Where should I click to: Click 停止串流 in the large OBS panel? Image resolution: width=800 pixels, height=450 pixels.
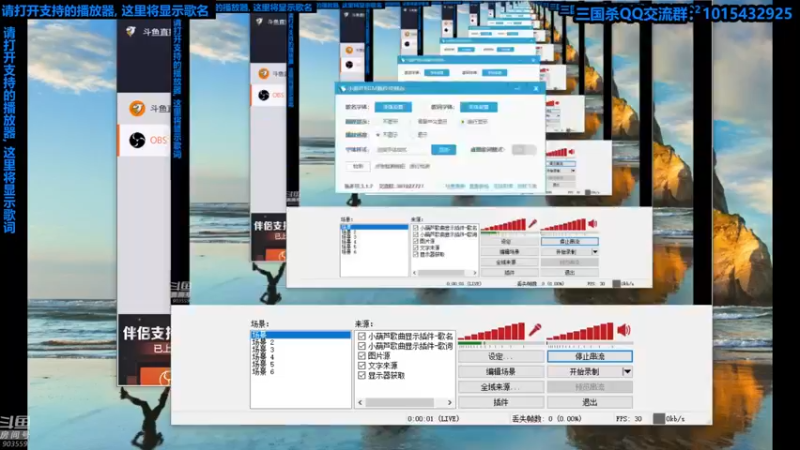pos(590,356)
